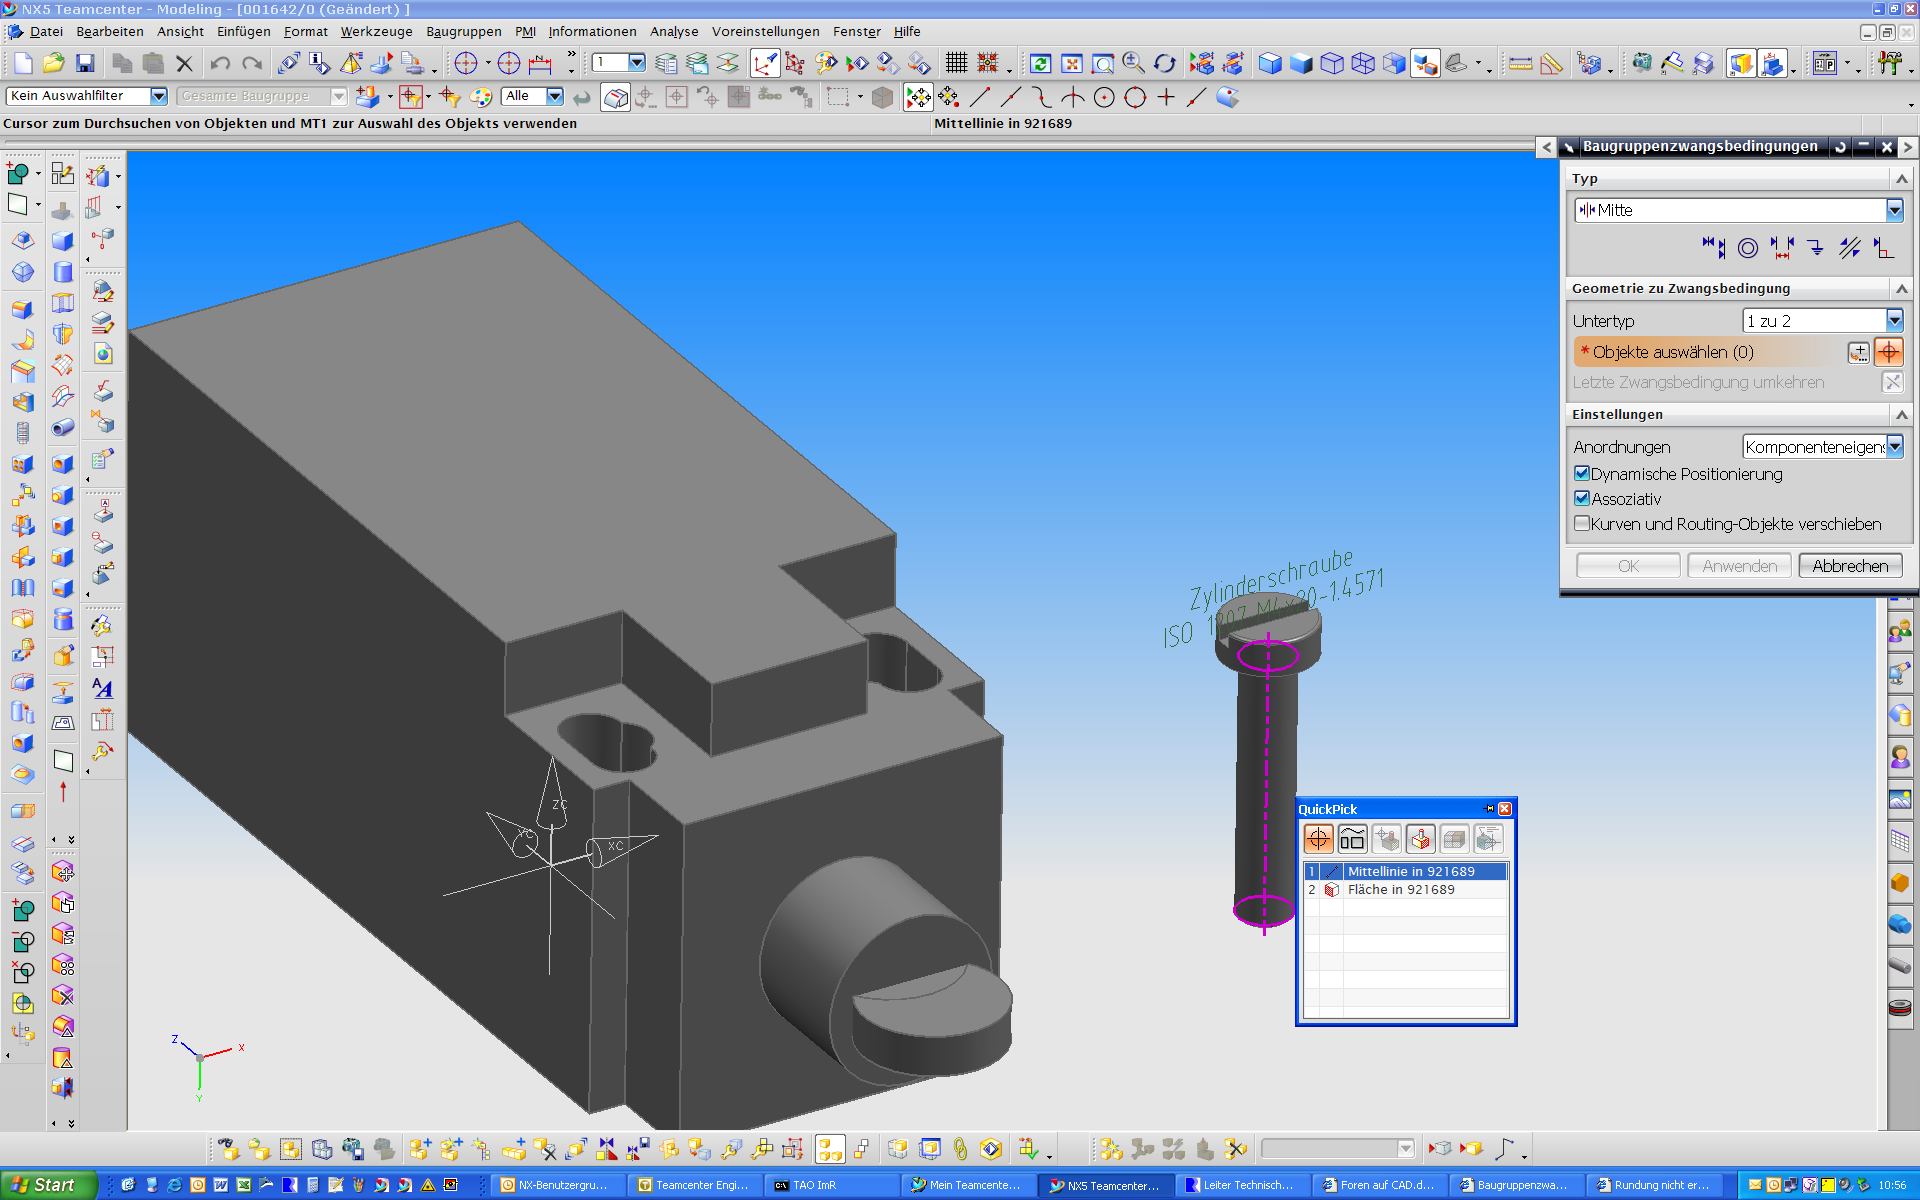The width and height of the screenshot is (1920, 1200).
Task: Click the Redo arrow icon
Action: [252, 64]
